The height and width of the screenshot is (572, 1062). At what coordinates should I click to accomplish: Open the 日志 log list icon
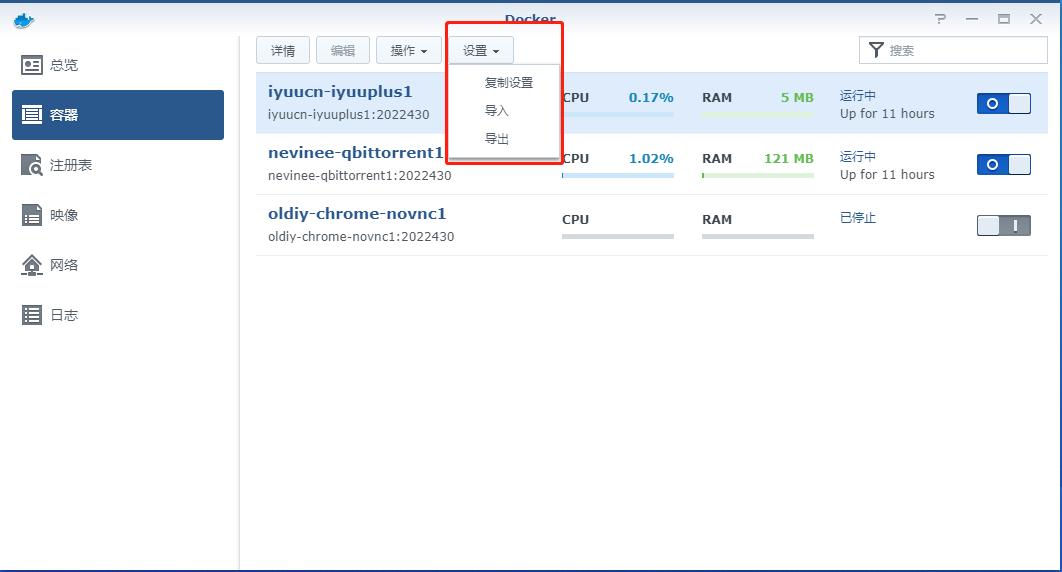32,315
